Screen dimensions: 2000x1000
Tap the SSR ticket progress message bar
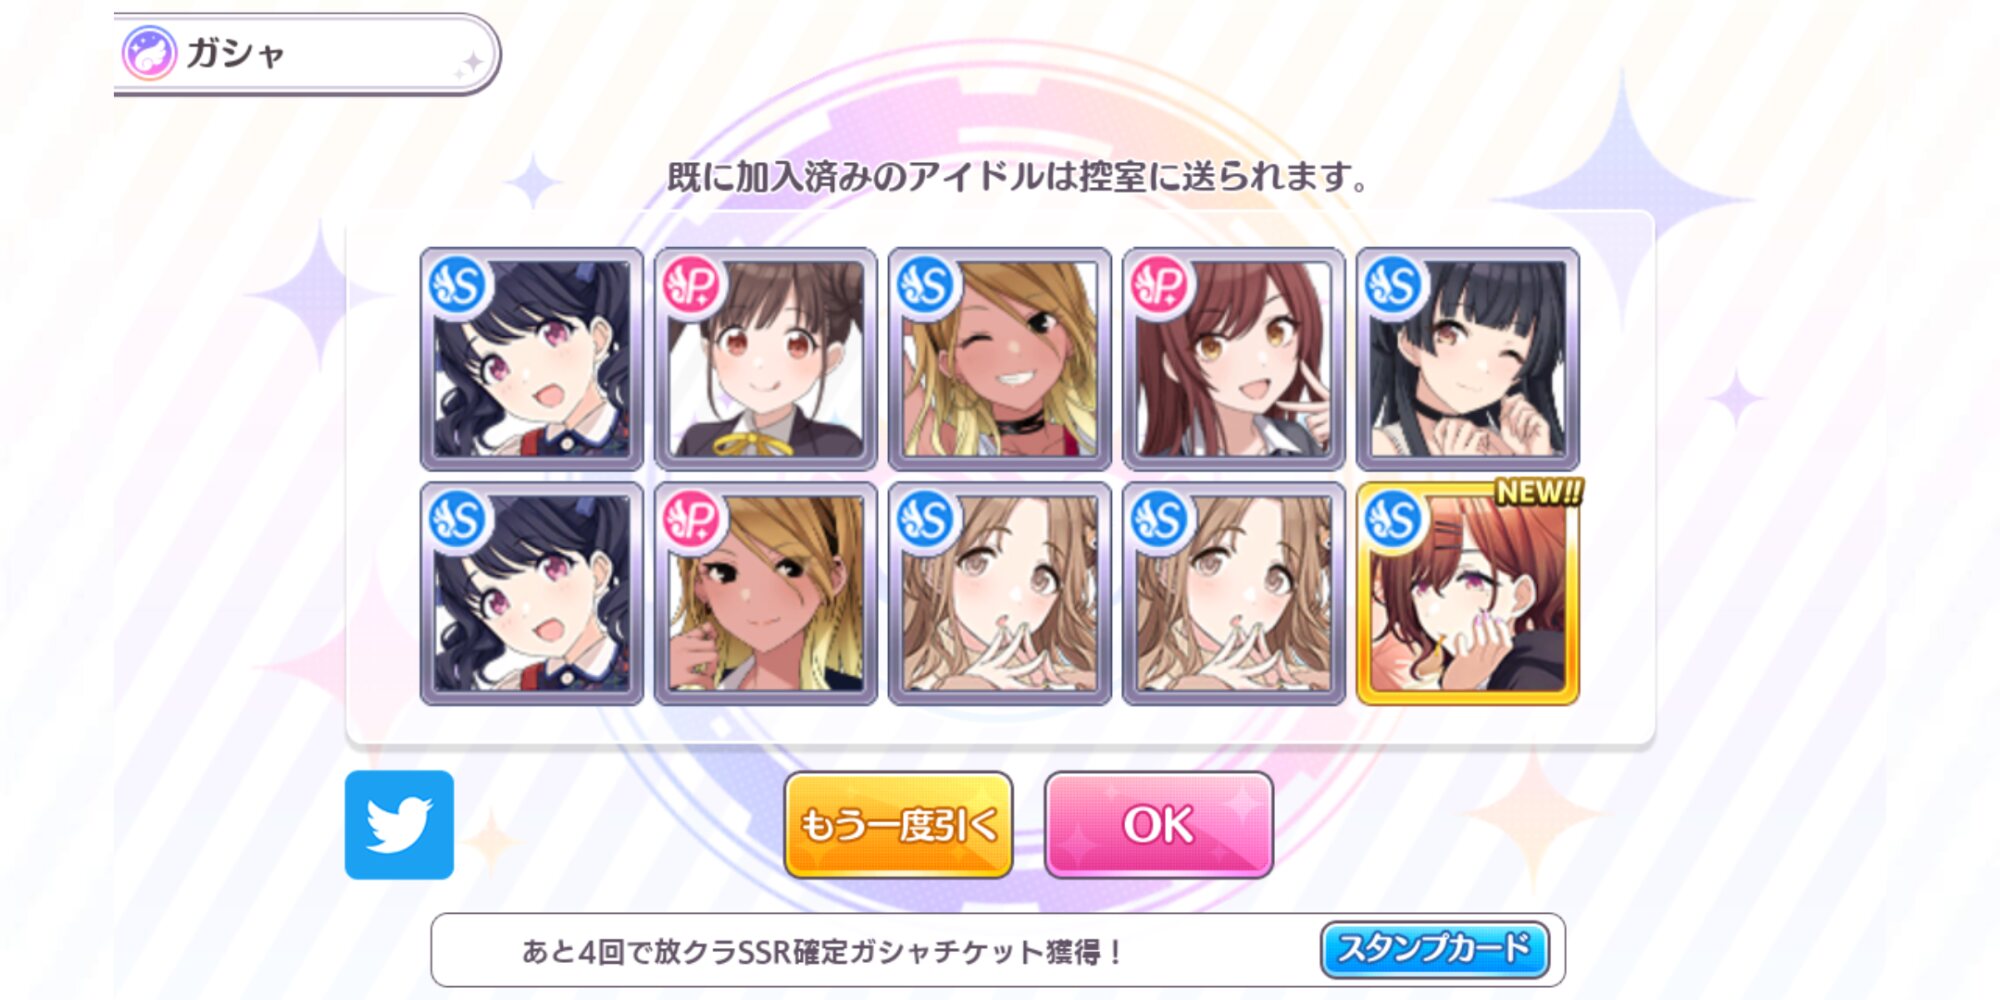[x=998, y=950]
